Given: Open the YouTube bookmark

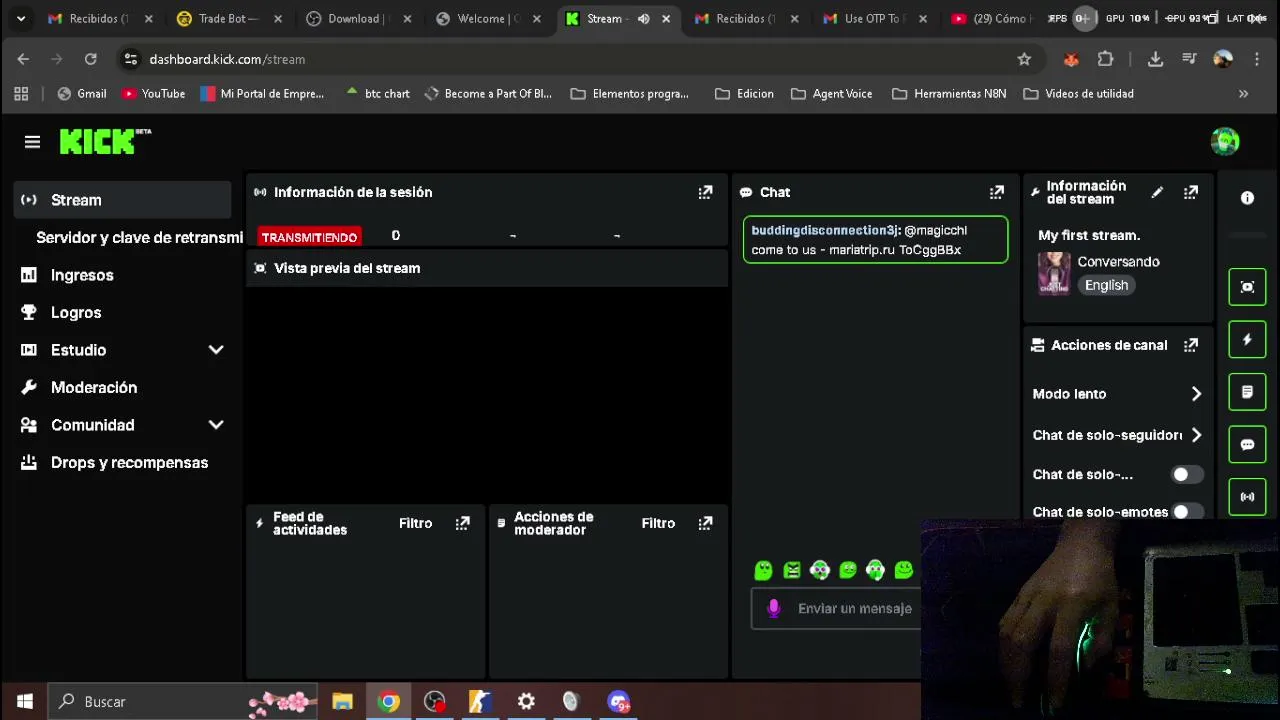Looking at the screenshot, I should click(153, 94).
